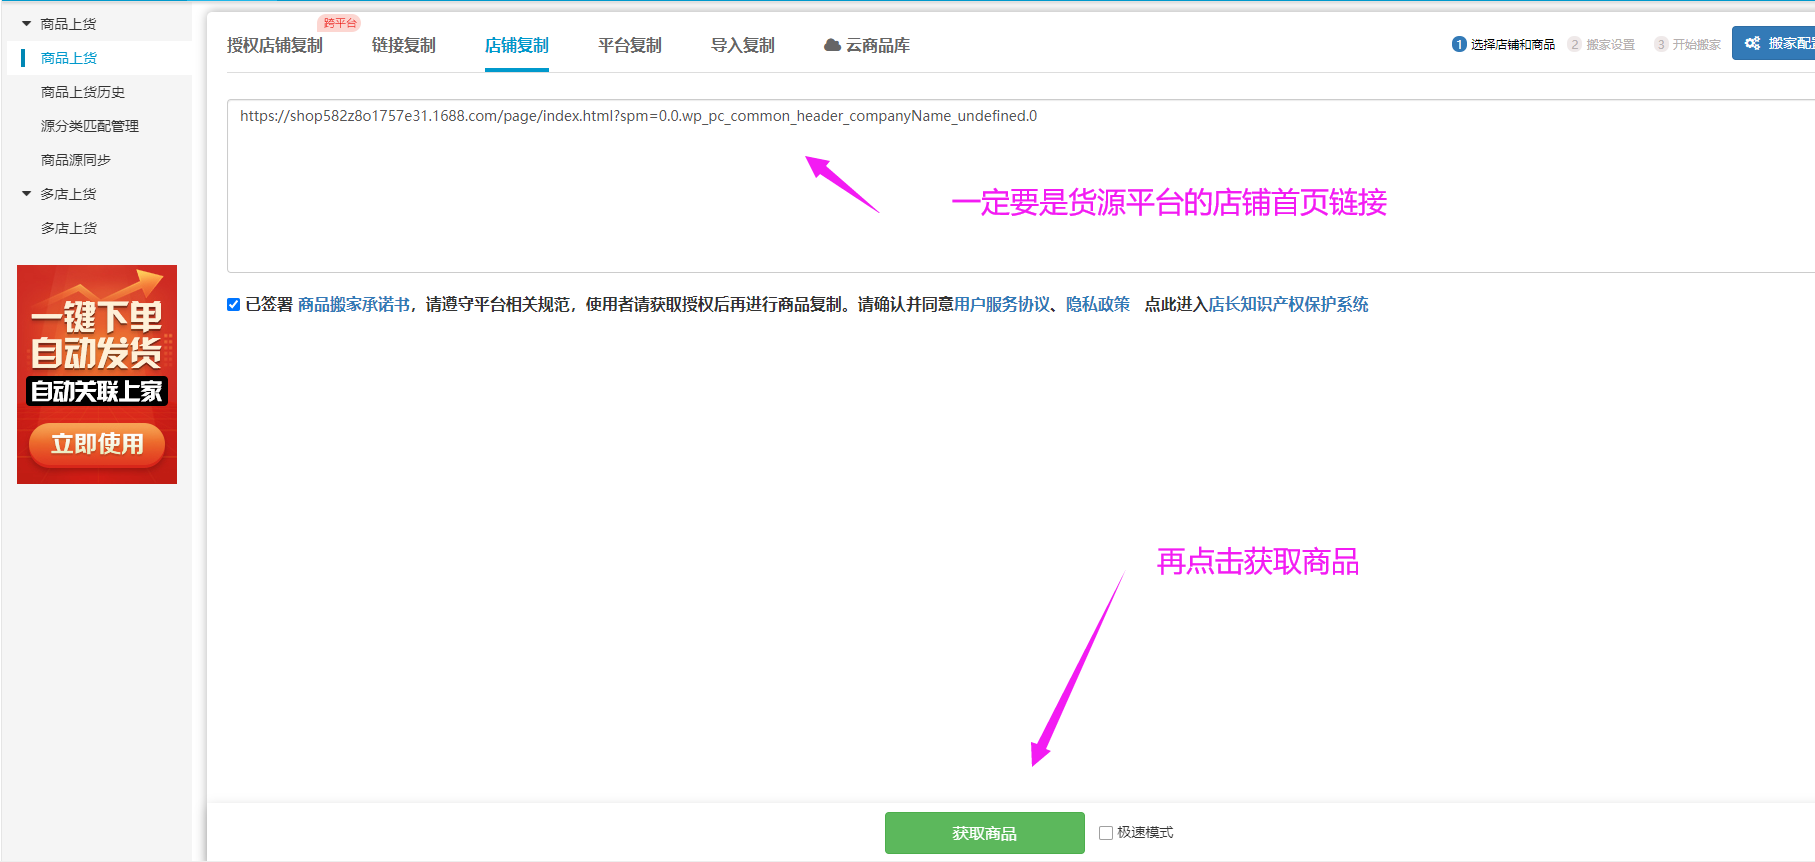Collapse the 商品上货 sidebar group
The height and width of the screenshot is (862, 1815).
coord(27,24)
